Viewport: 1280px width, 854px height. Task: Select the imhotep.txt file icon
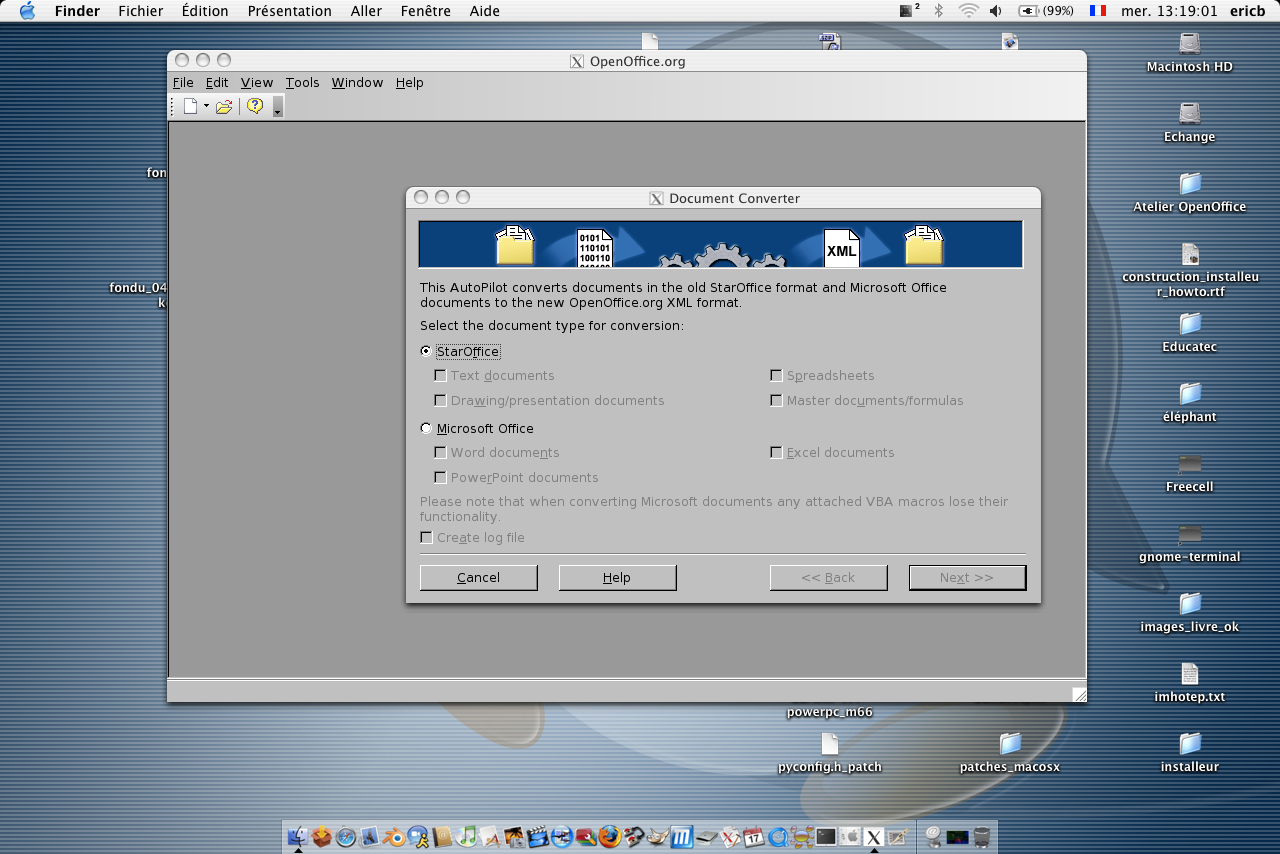coord(1189,674)
